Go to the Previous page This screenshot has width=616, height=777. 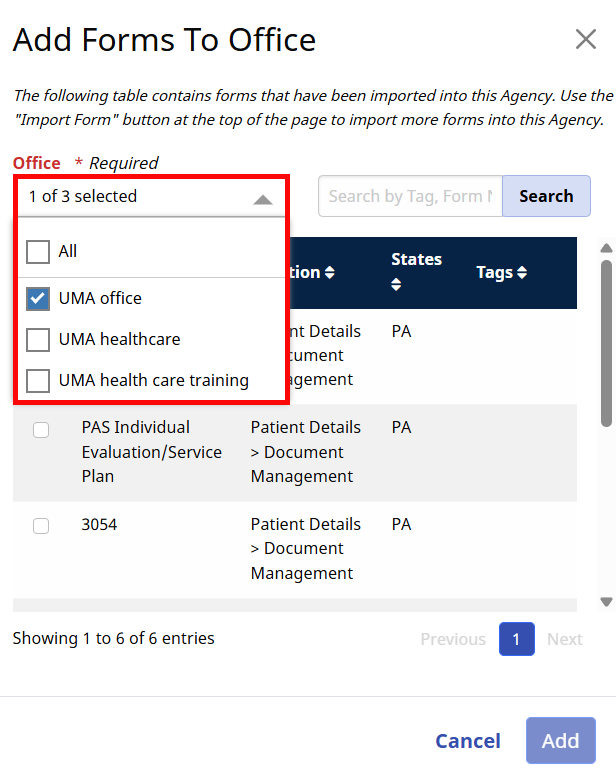coord(453,639)
